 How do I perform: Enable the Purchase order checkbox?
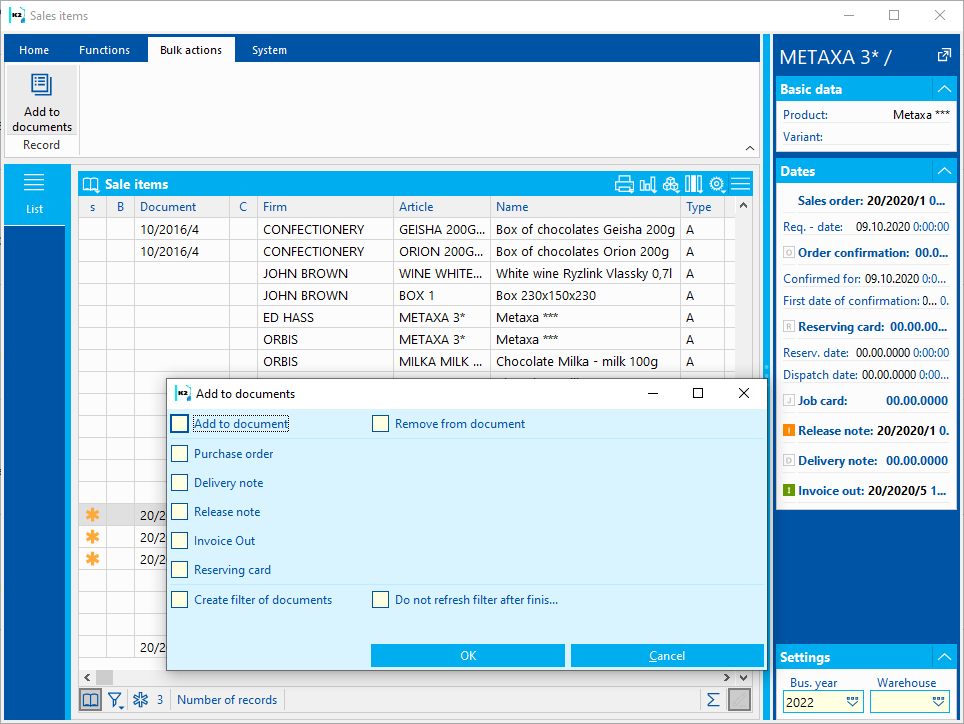click(x=179, y=454)
